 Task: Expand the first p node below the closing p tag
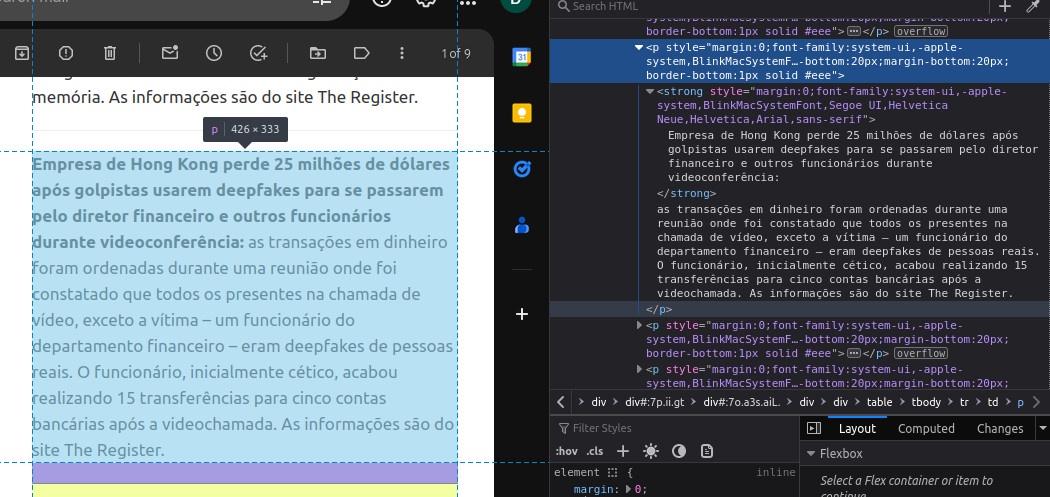[639, 326]
